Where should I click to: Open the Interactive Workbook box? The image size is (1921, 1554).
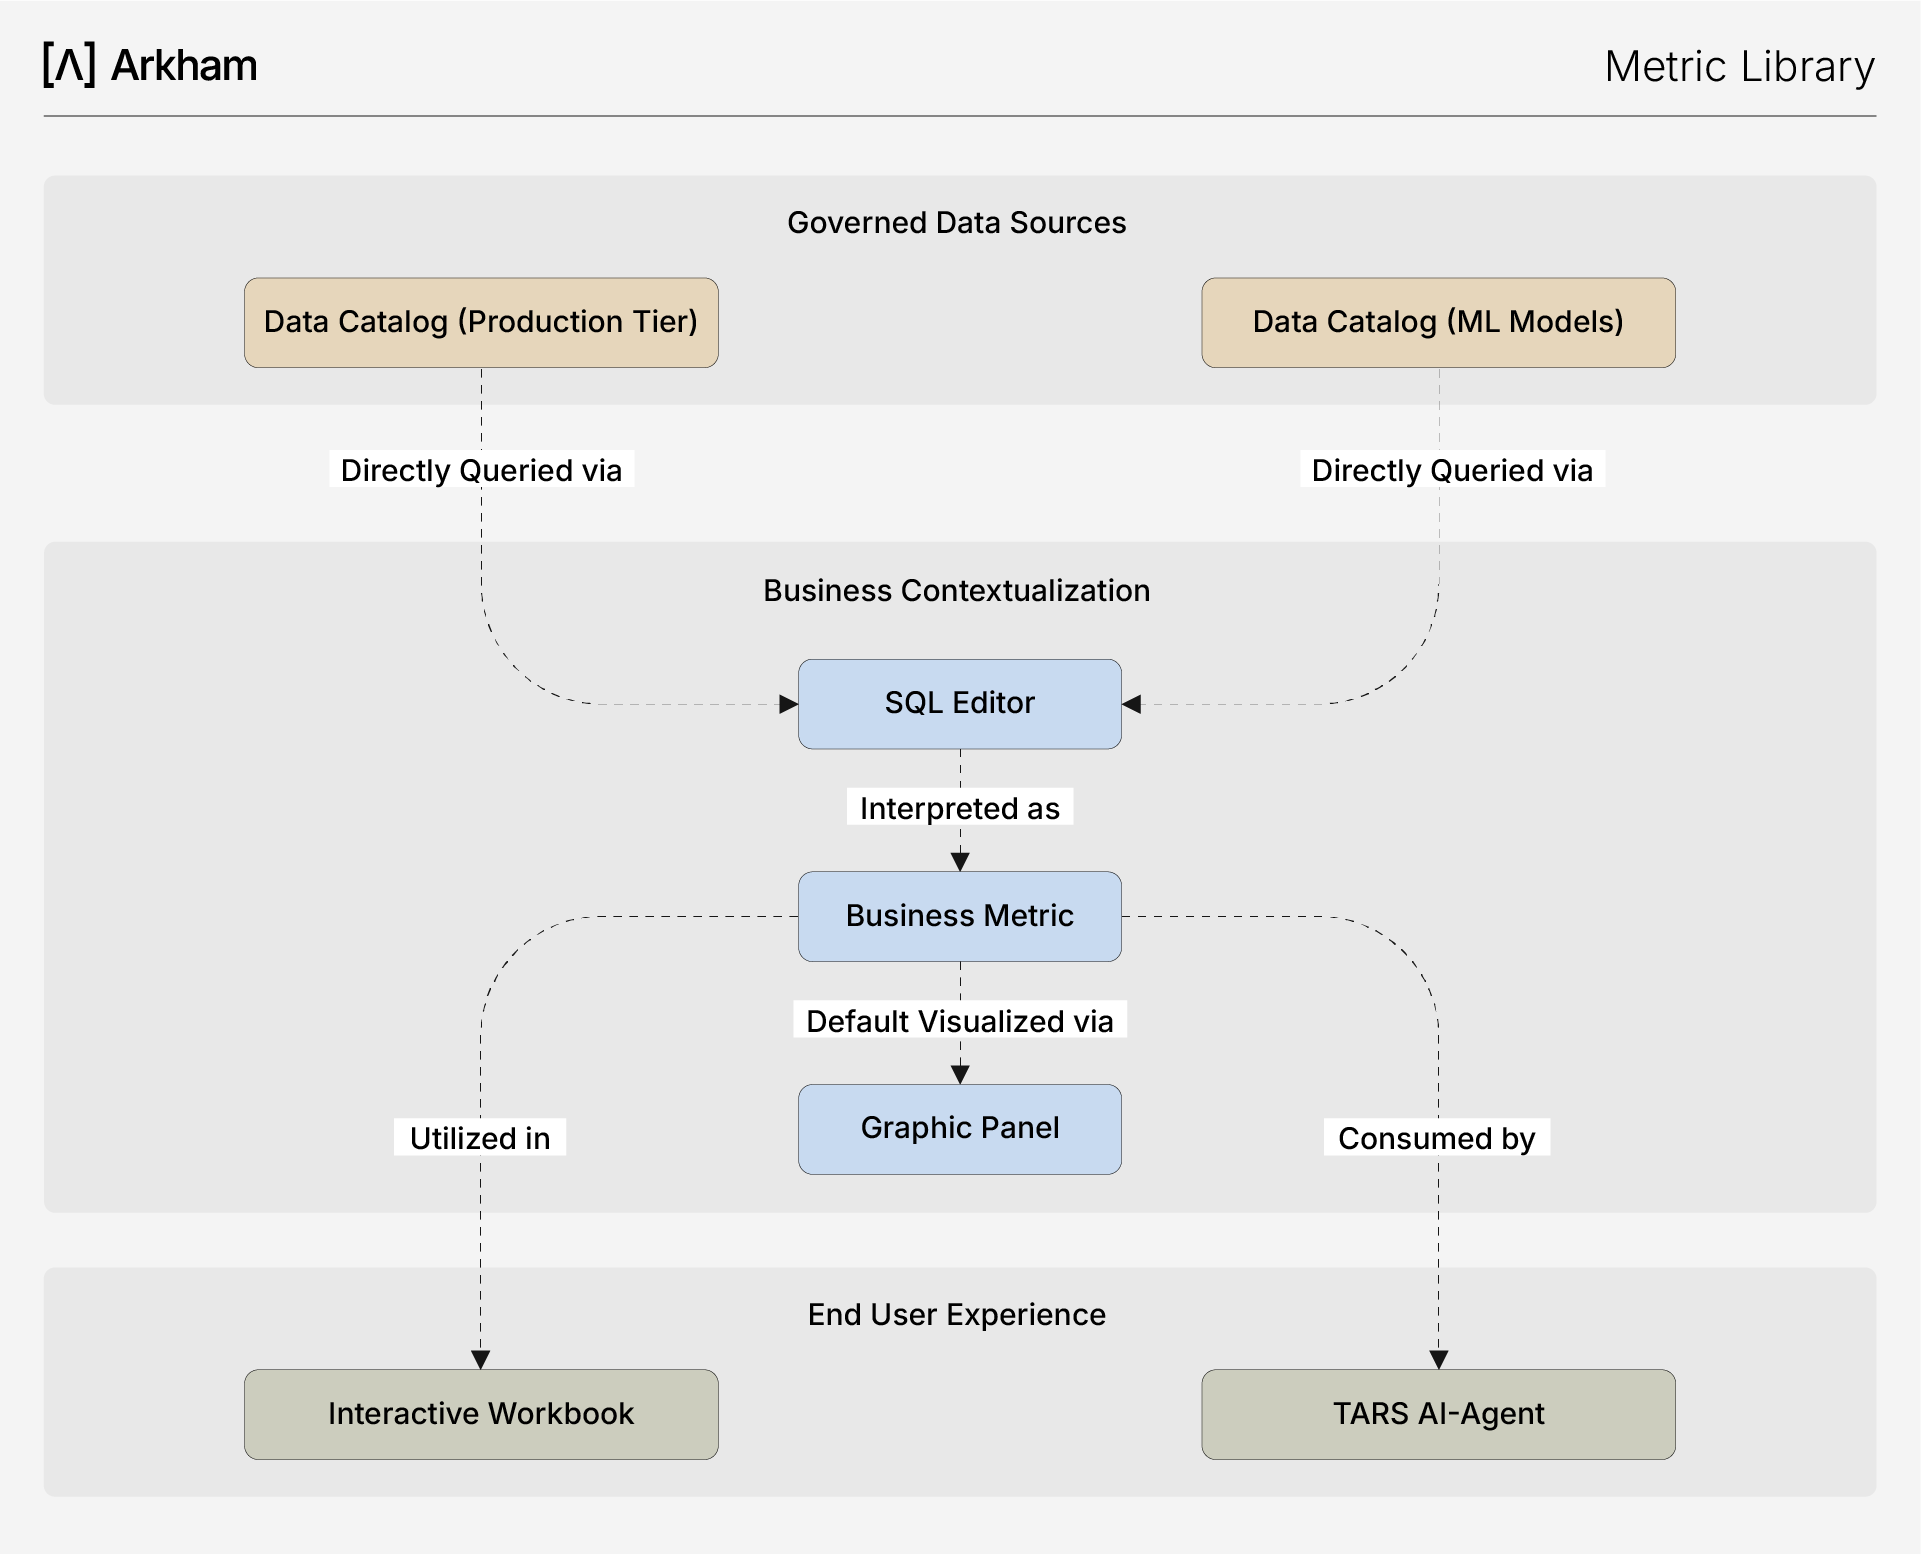(481, 1414)
